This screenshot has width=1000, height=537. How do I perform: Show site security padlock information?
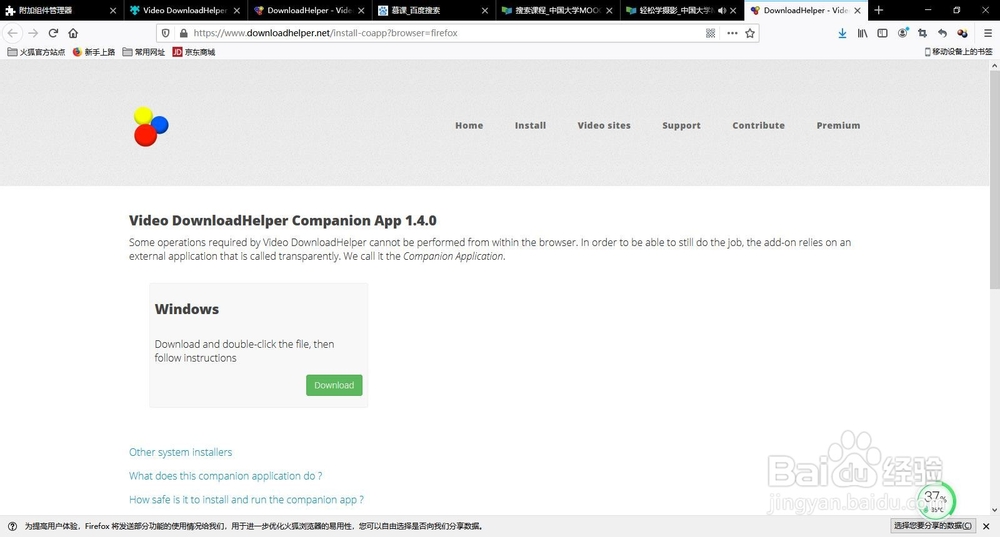[184, 33]
